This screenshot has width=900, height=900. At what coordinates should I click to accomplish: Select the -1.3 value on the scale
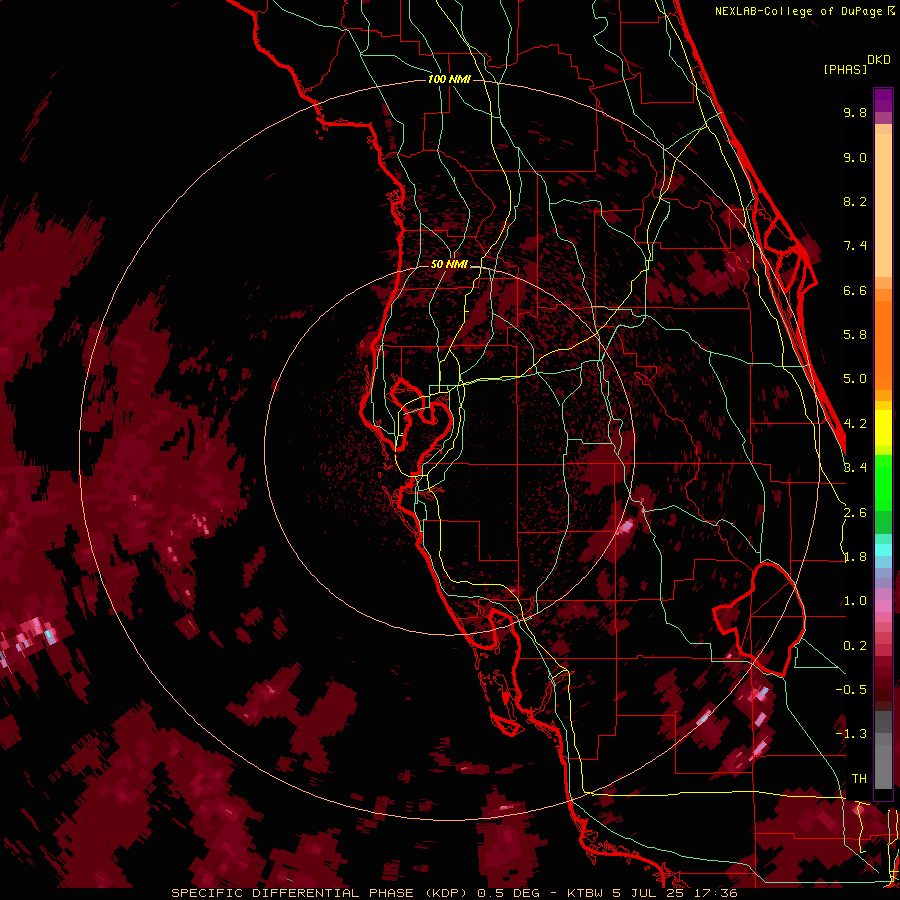pyautogui.click(x=851, y=734)
